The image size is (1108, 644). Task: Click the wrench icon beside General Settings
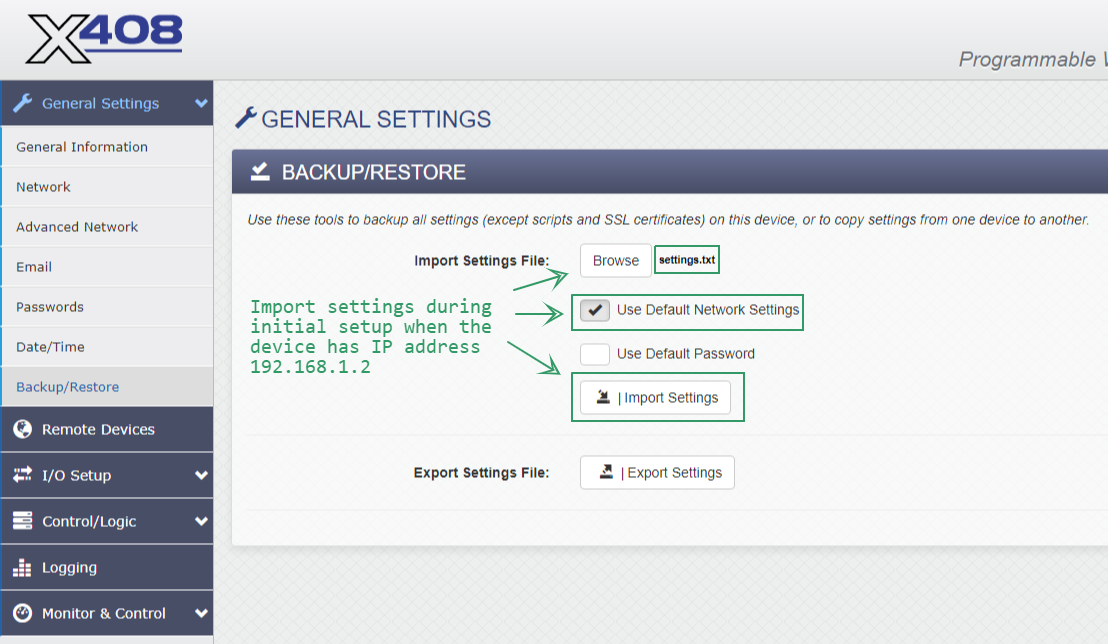23,103
